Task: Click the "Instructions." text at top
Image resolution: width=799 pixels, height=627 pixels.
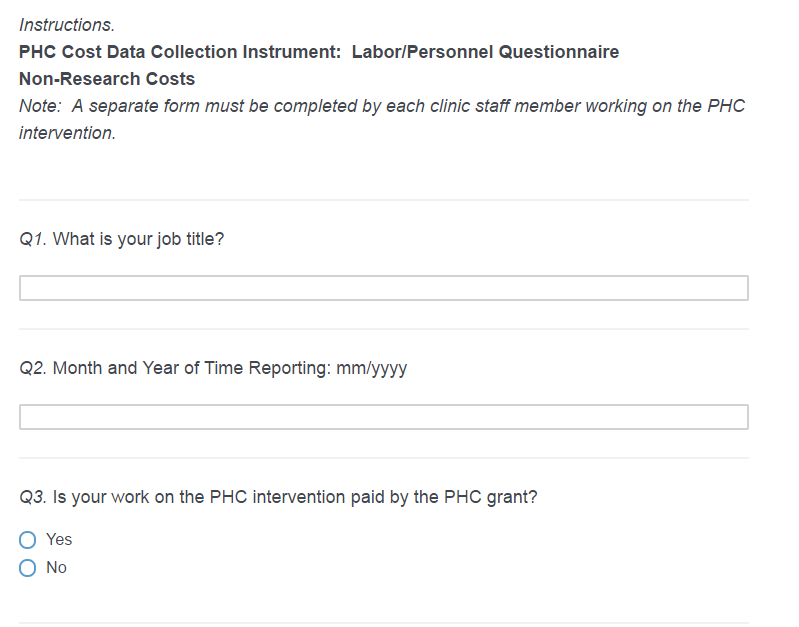Action: coord(67,24)
